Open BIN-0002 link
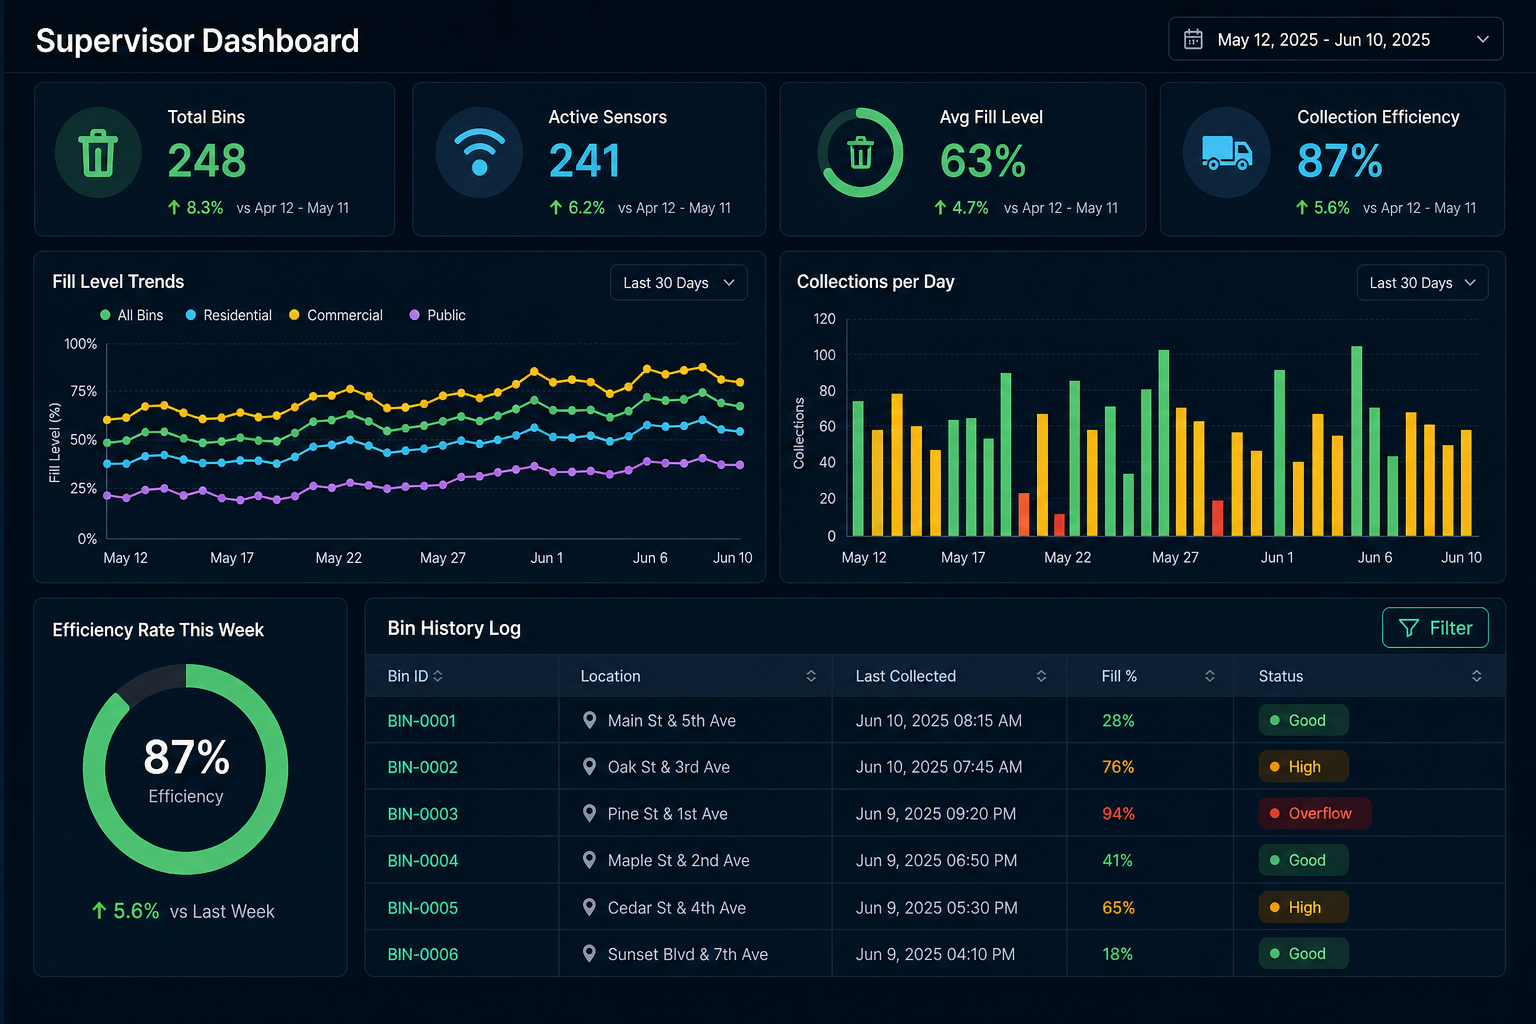Image resolution: width=1536 pixels, height=1024 pixels. [x=423, y=767]
